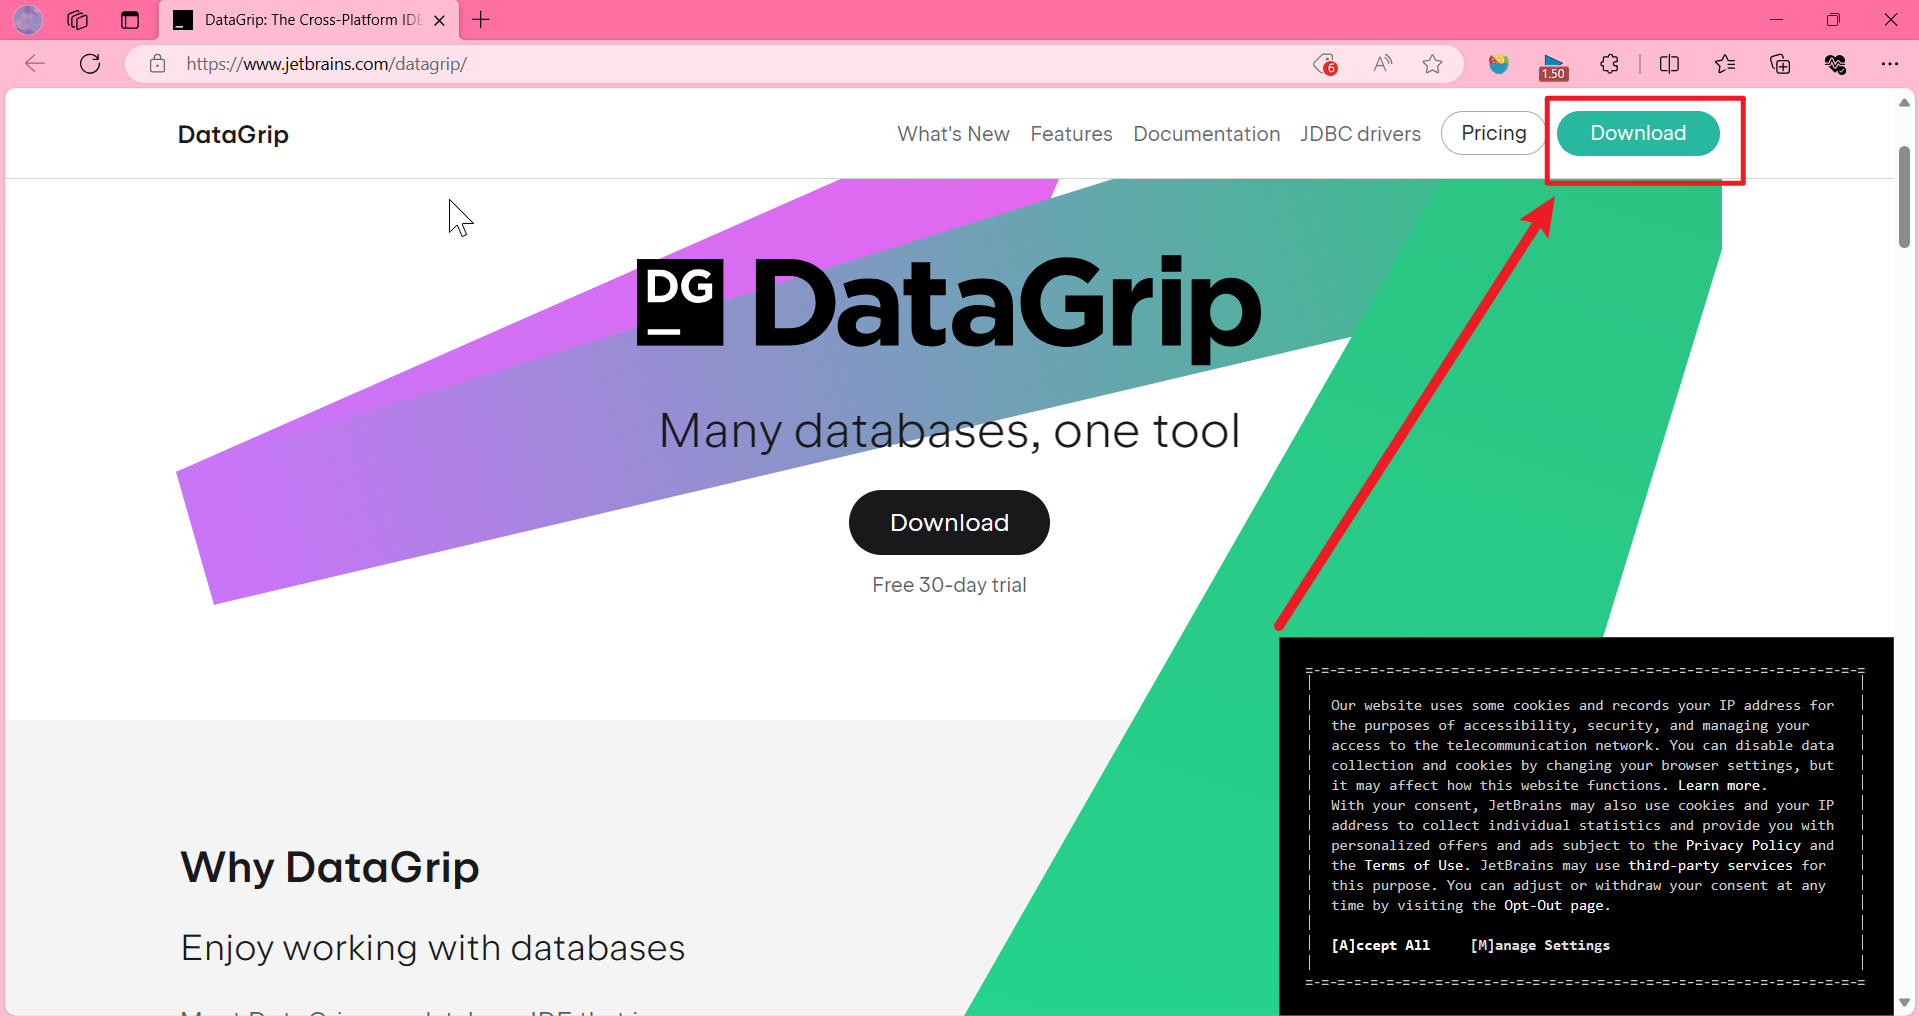The height and width of the screenshot is (1016, 1919).
Task: Close the DataGrip browser tab
Action: click(x=439, y=20)
